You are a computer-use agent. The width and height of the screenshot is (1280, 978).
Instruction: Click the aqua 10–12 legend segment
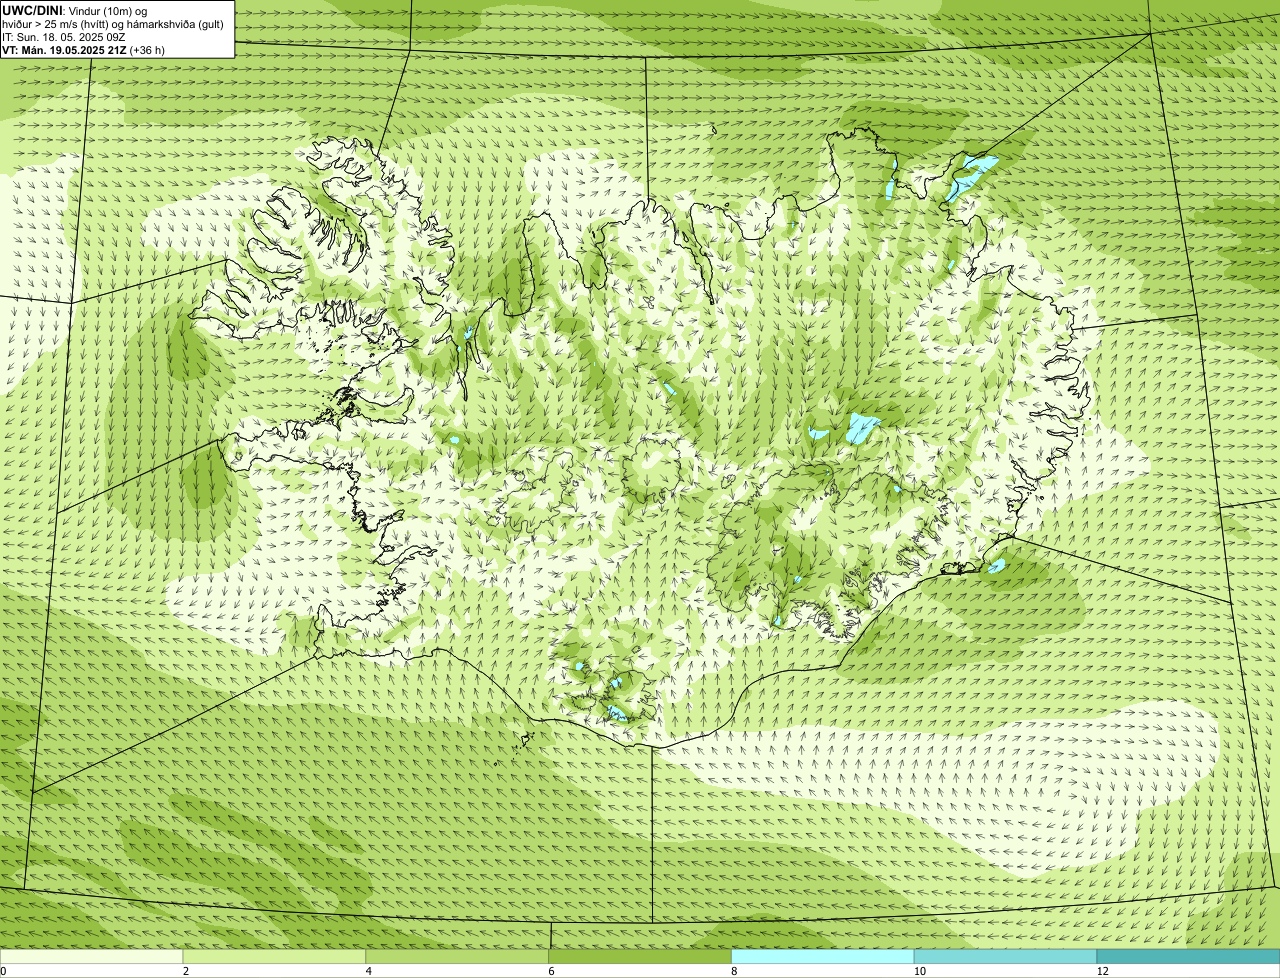coord(1006,956)
